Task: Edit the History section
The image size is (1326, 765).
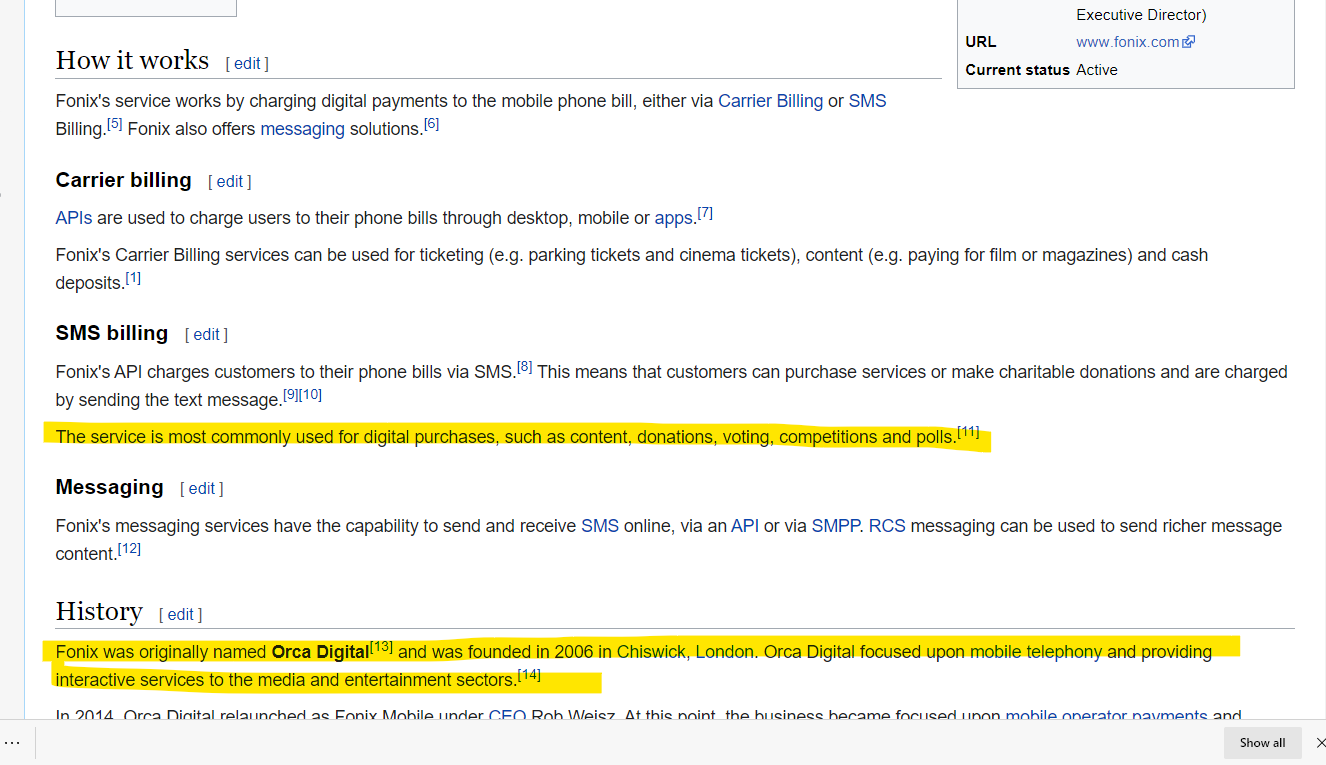Action: pos(180,614)
